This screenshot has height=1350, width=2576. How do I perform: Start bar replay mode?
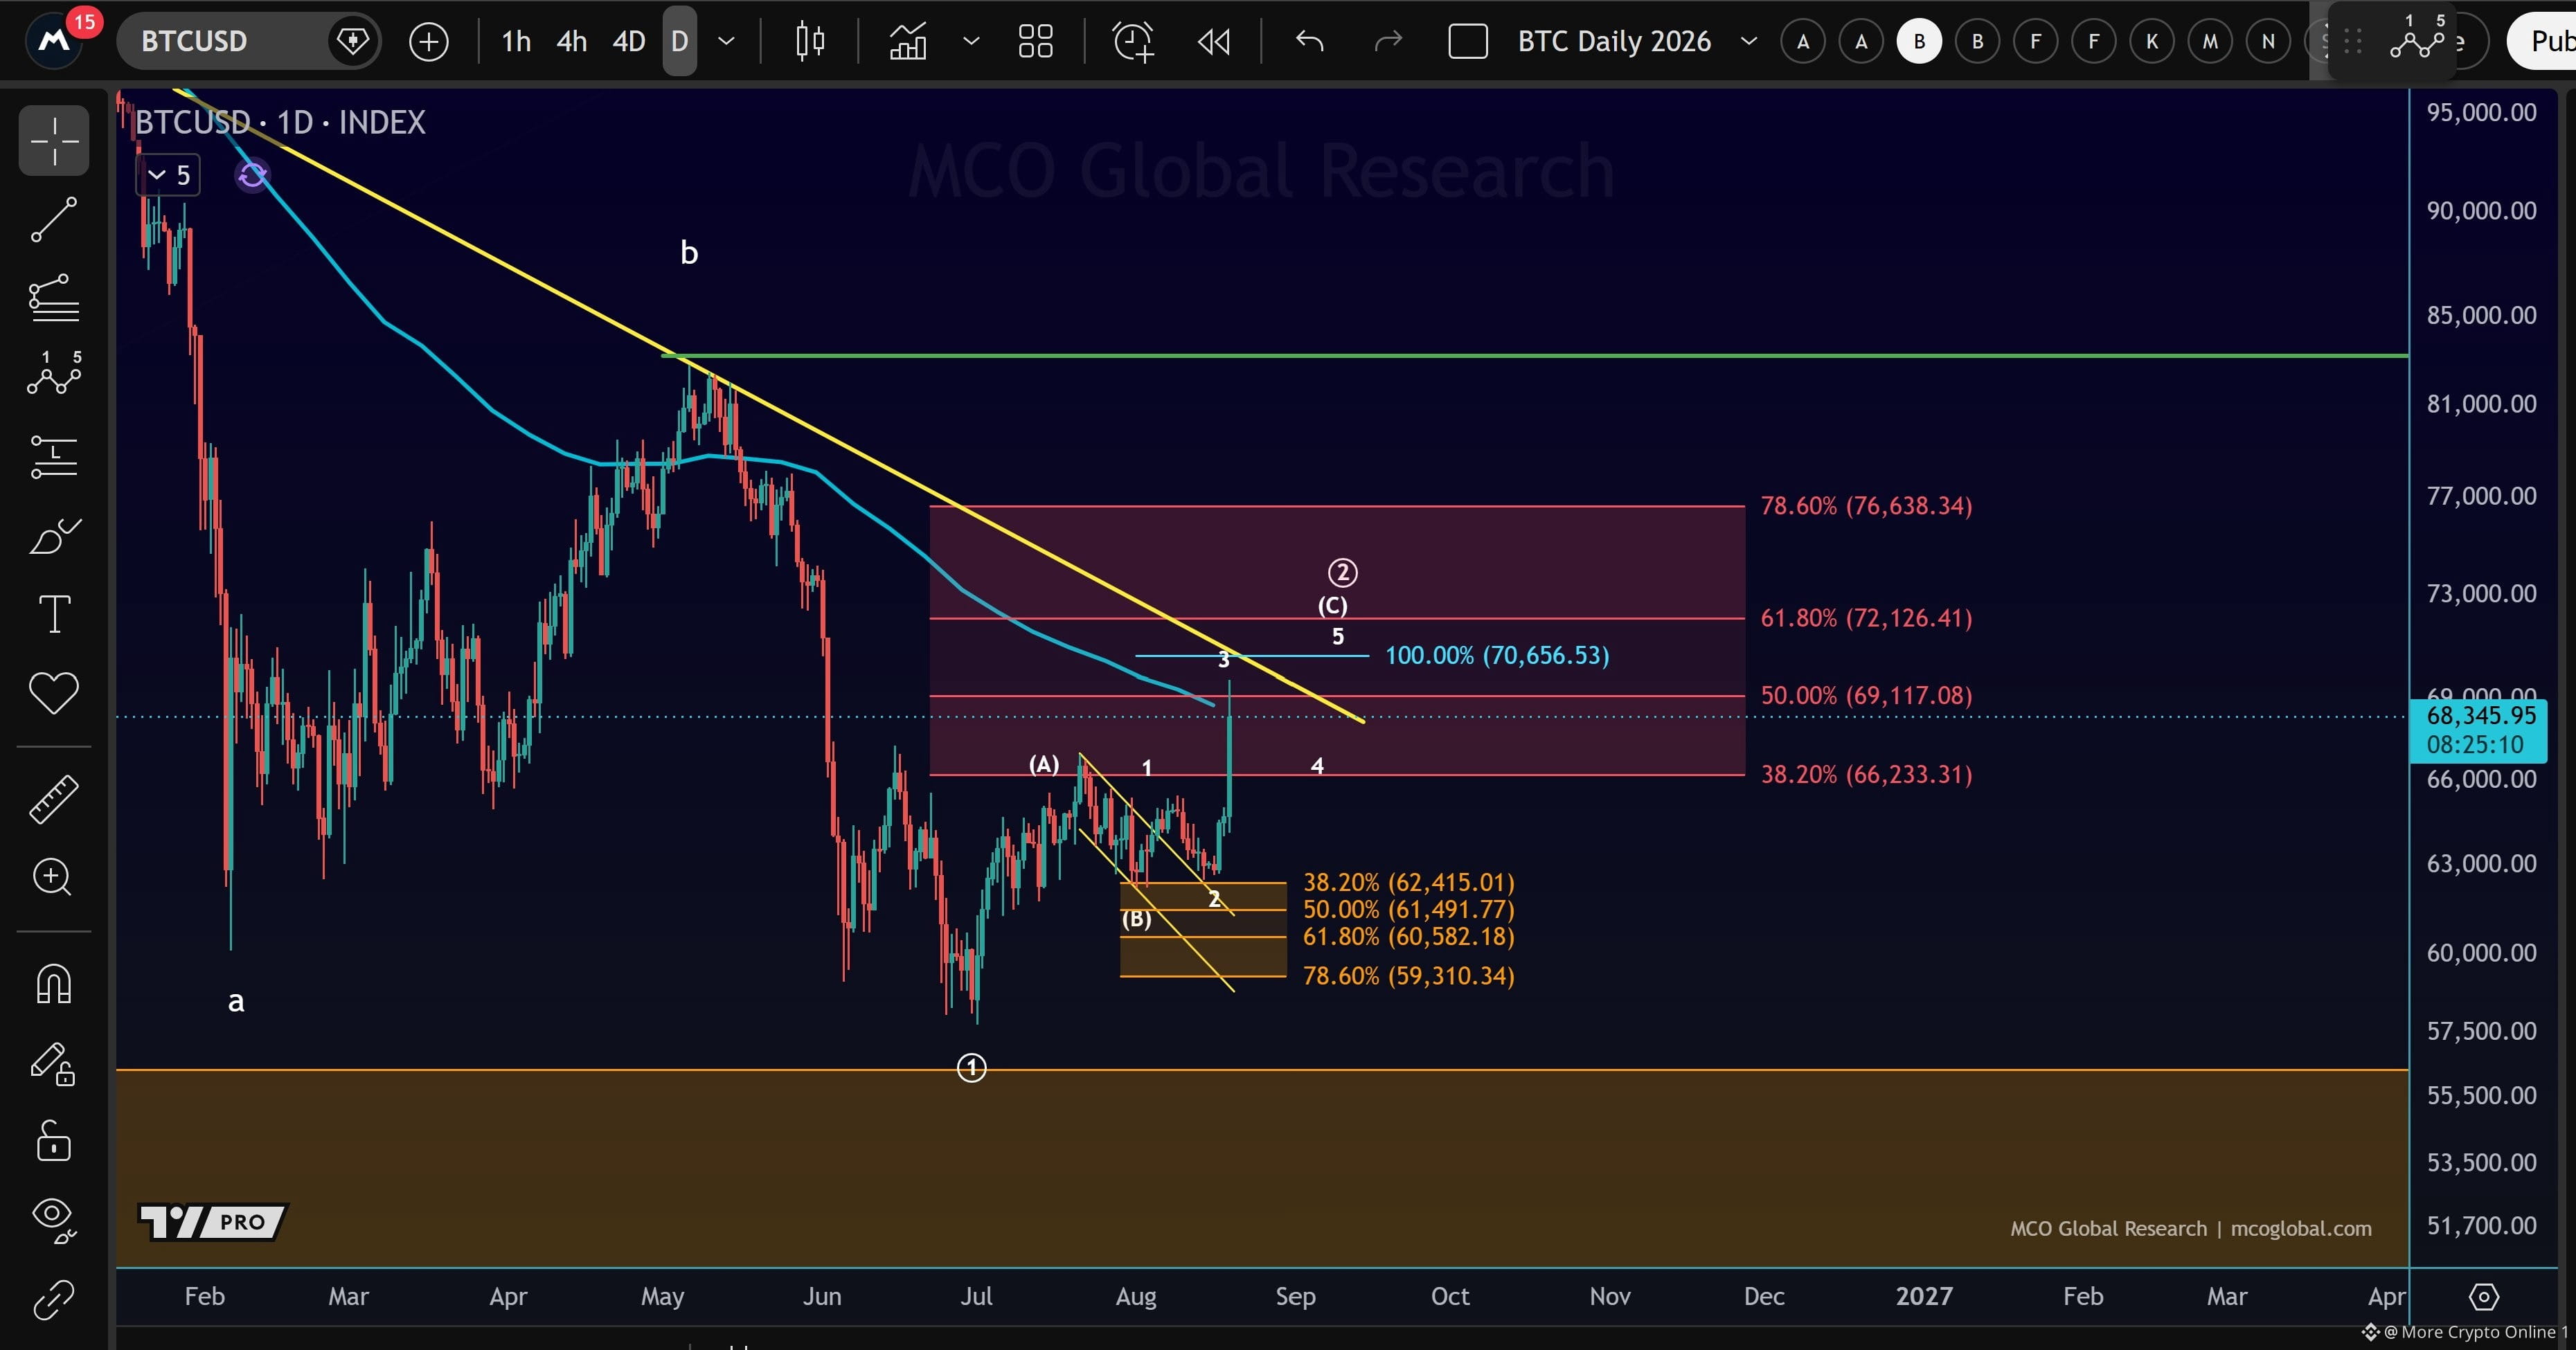pos(1214,41)
